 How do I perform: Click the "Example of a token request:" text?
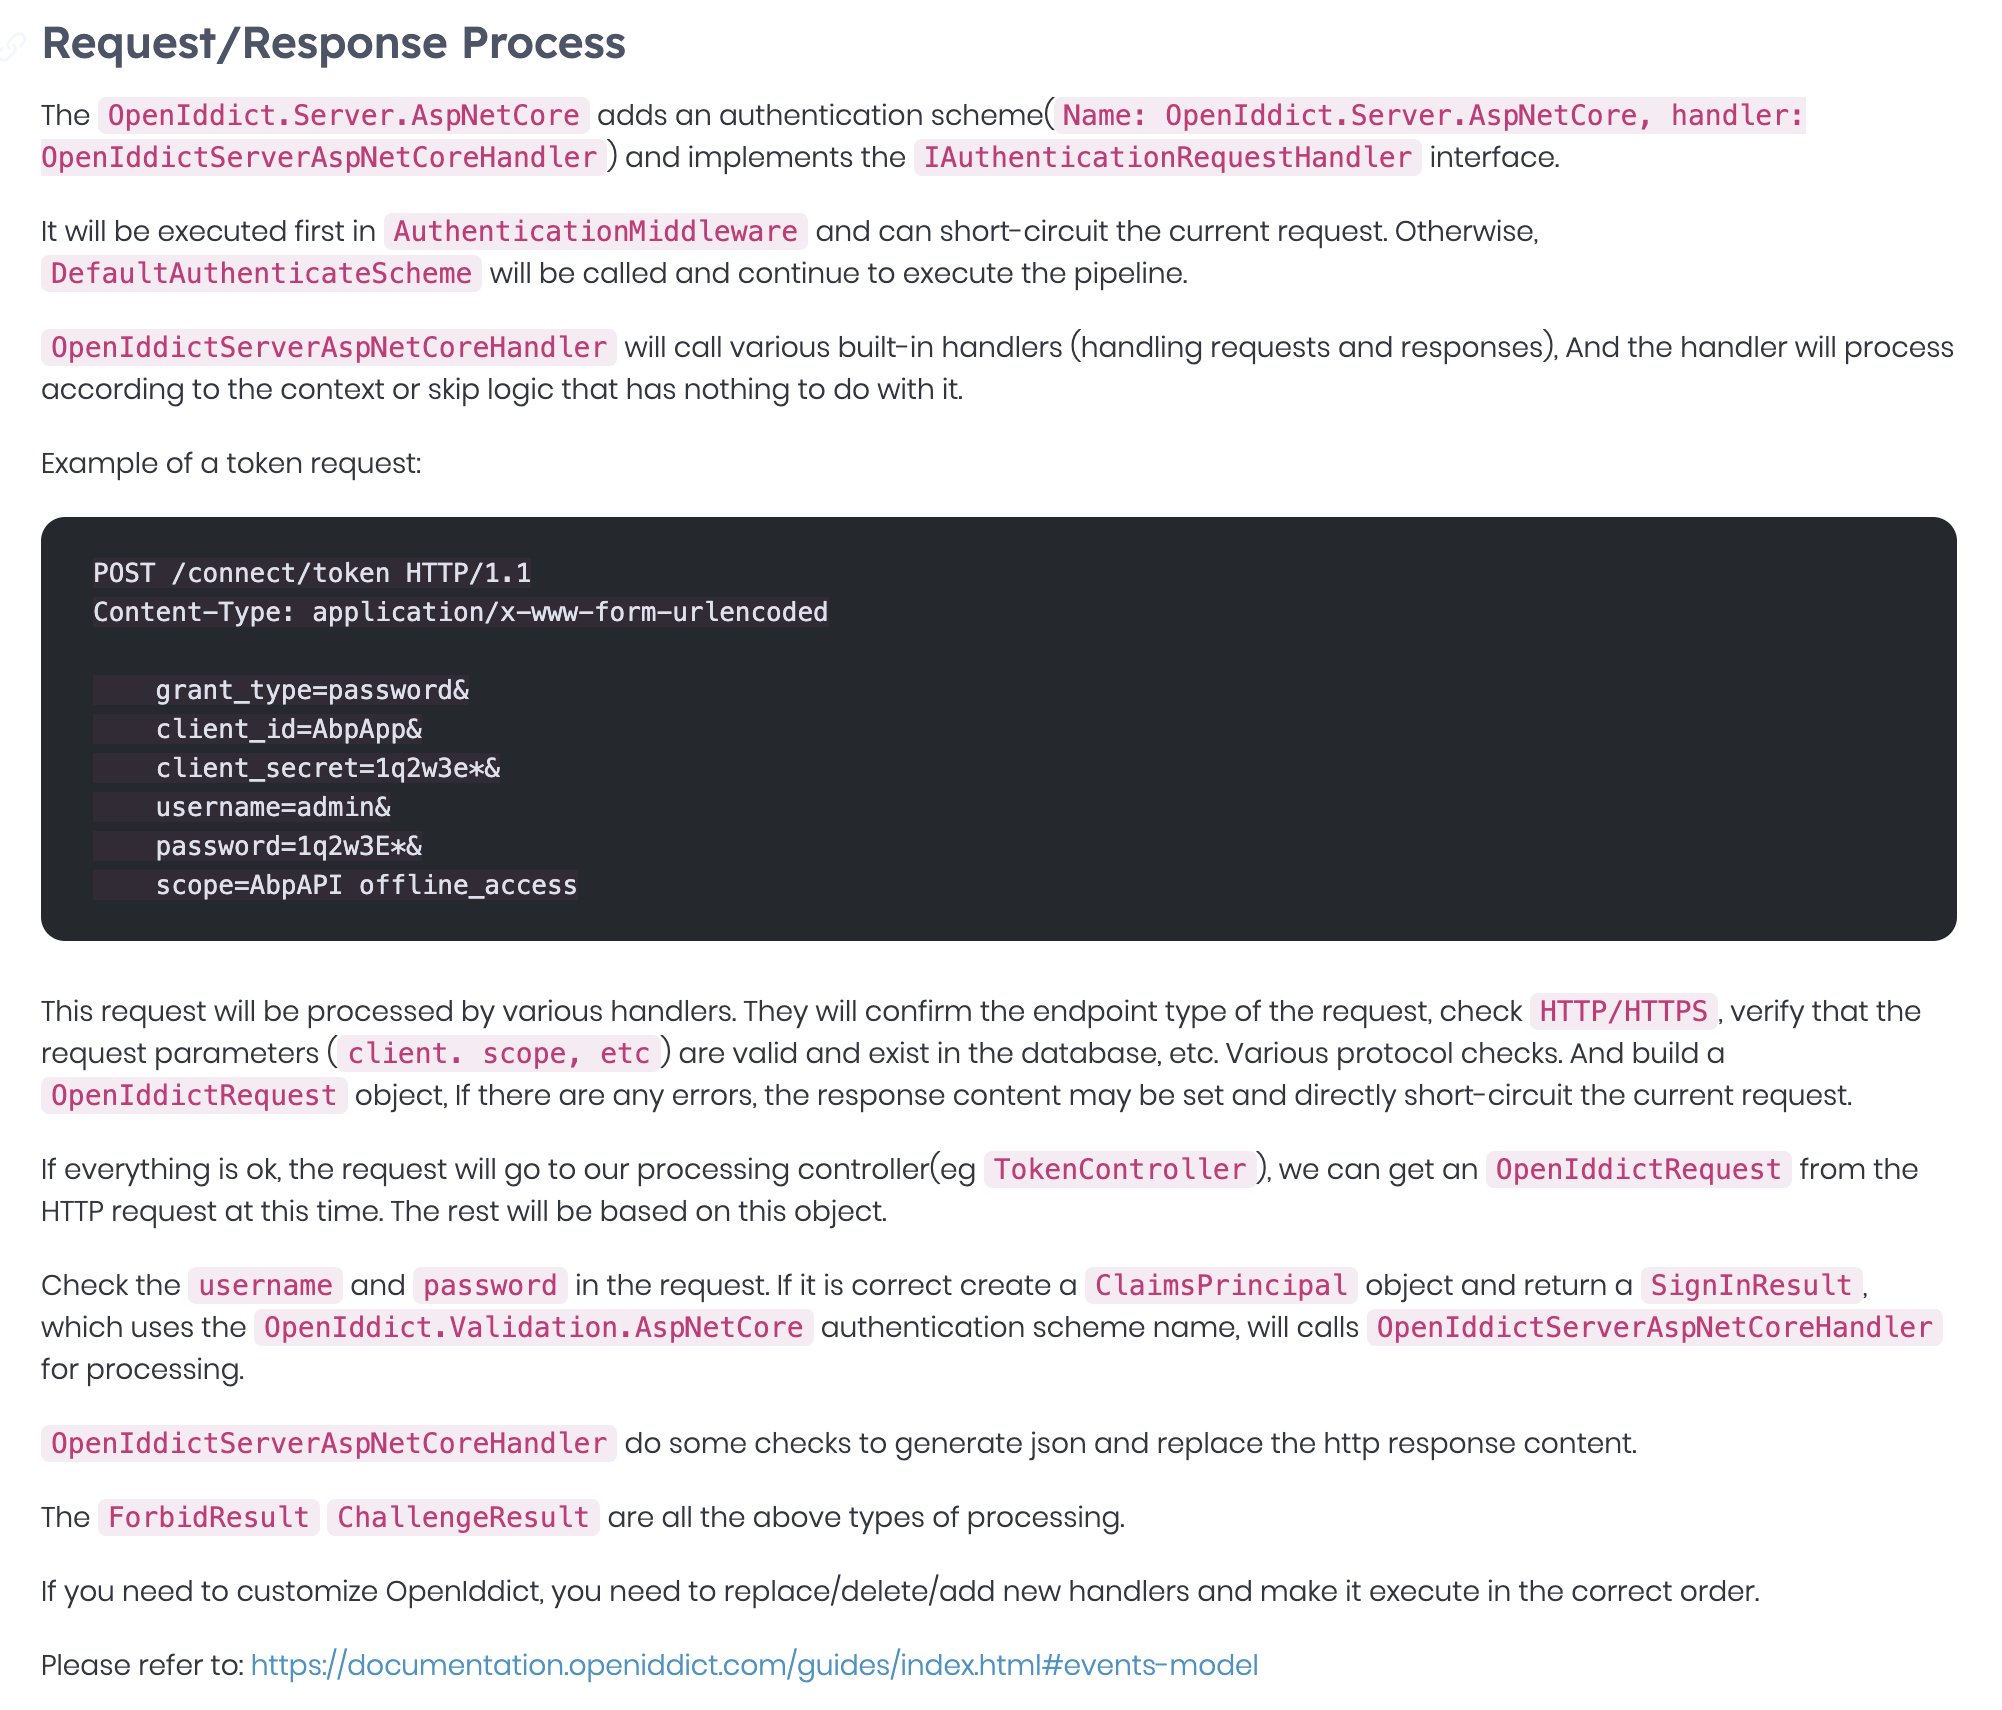click(x=231, y=463)
